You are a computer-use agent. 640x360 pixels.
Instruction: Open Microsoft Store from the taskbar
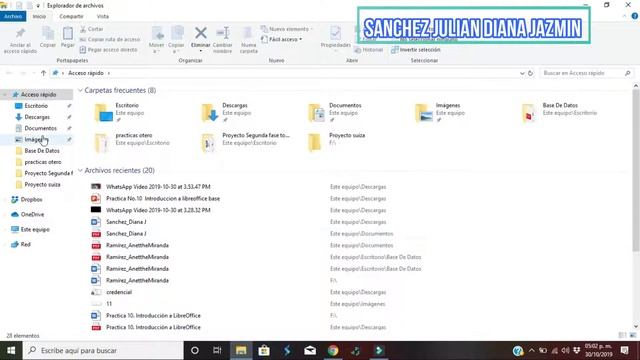[264, 351]
